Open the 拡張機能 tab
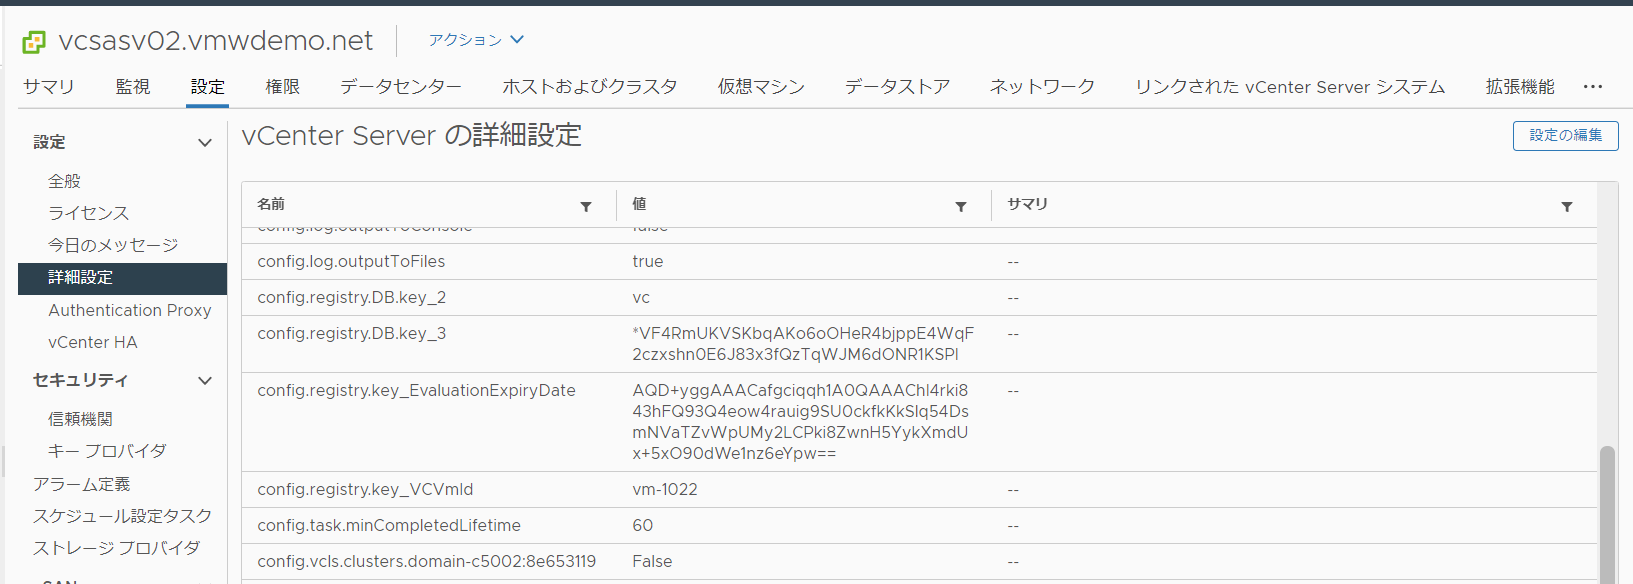 1520,87
